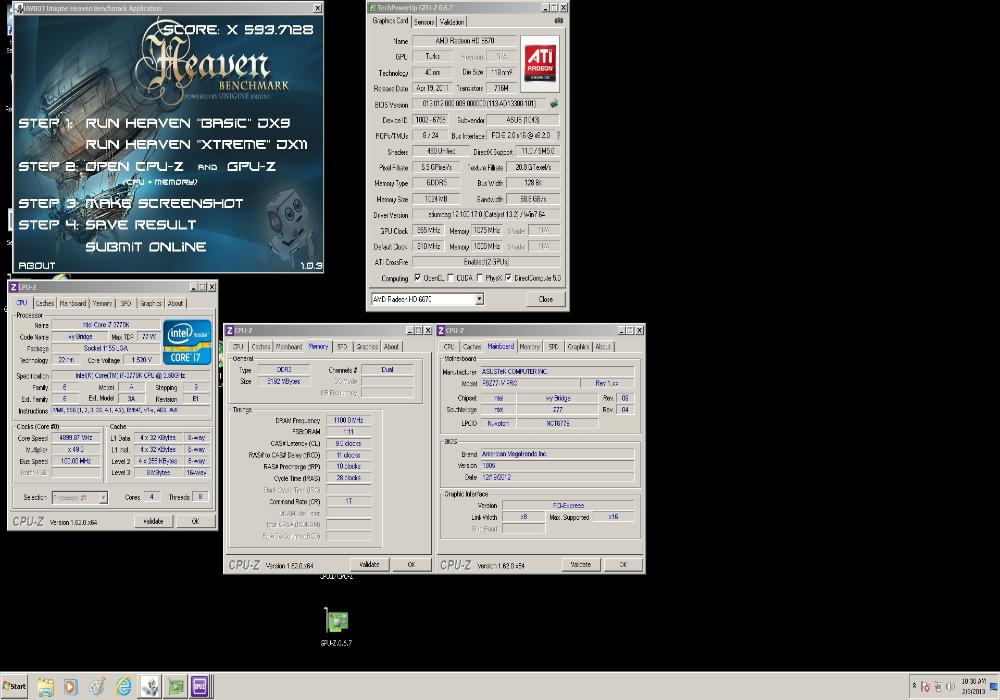This screenshot has width=1000, height=700.
Task: Click Save Result in Heaven window
Action: pyautogui.click(x=141, y=224)
